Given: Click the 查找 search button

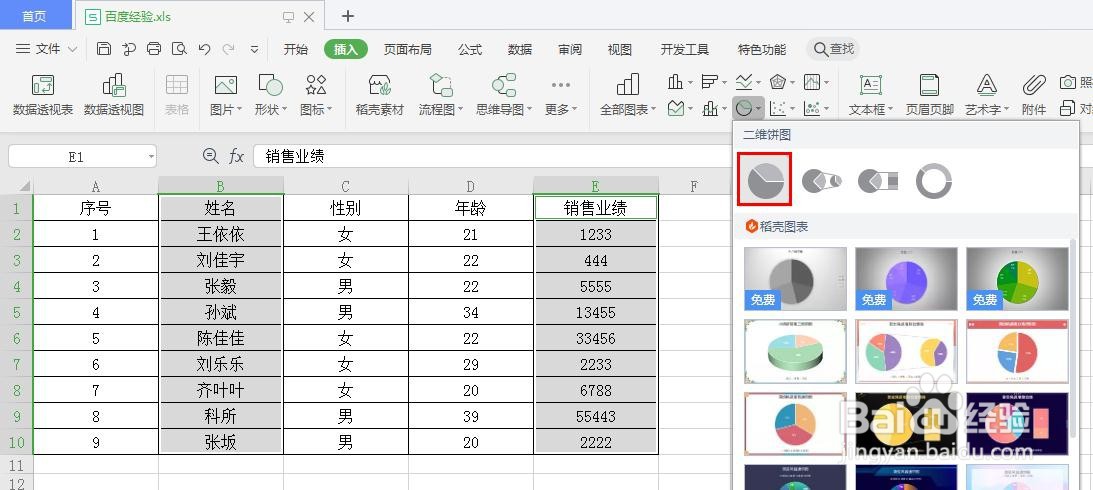Looking at the screenshot, I should point(833,49).
